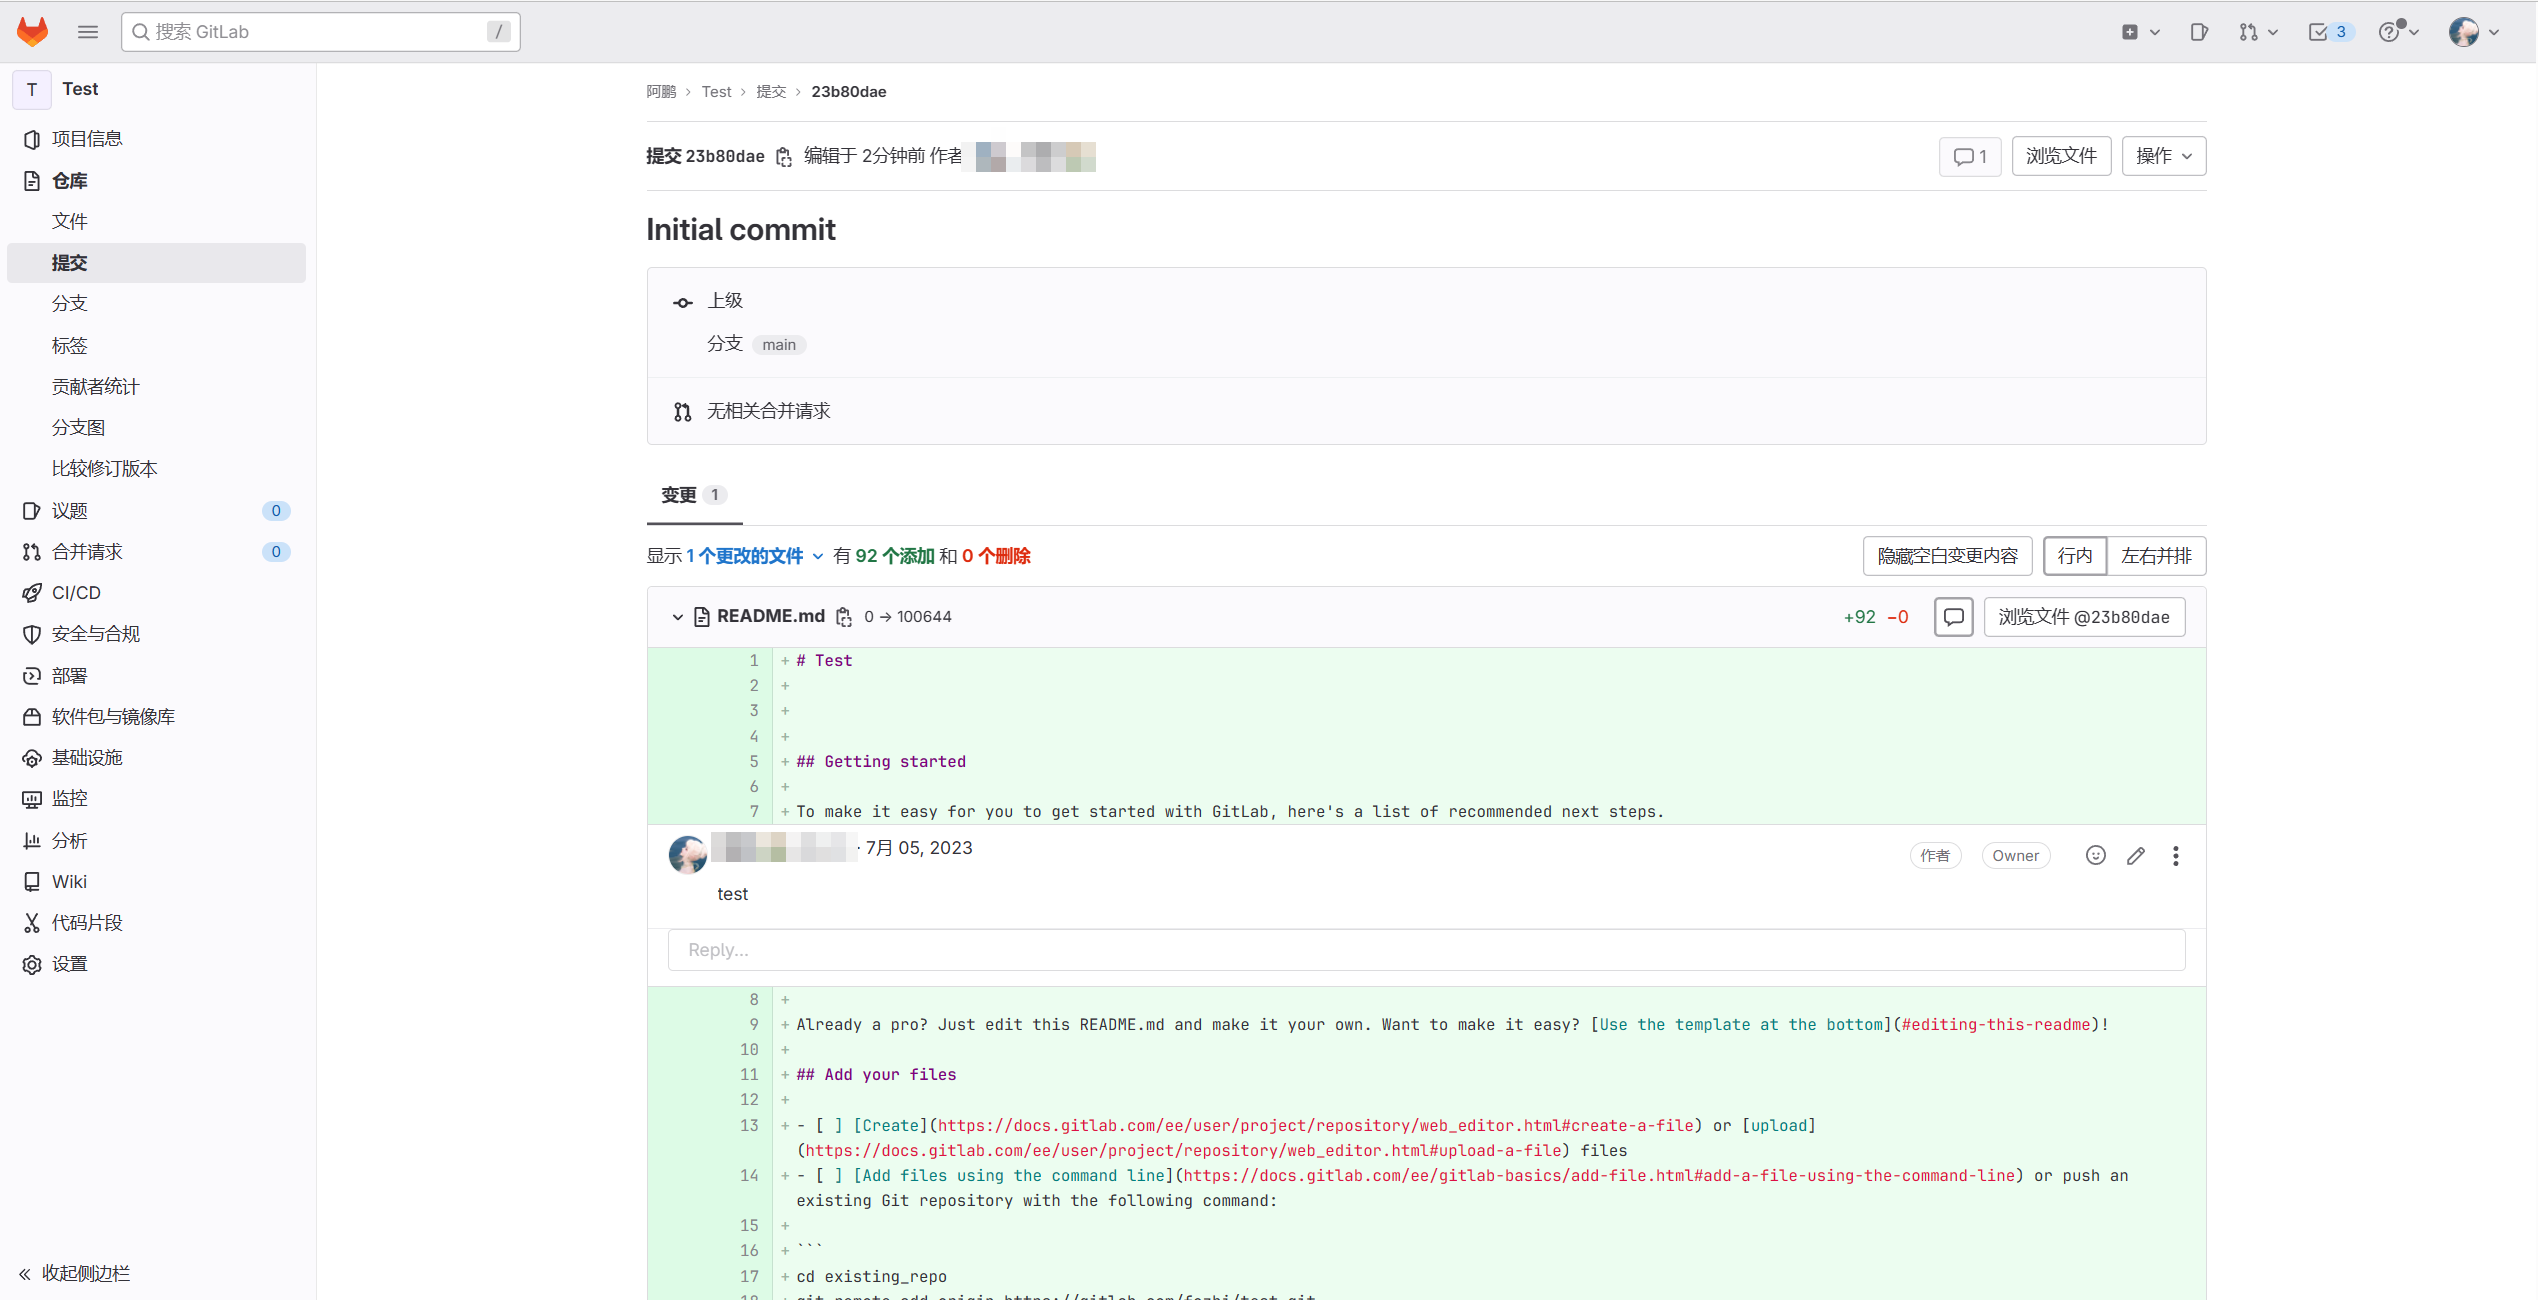Edit the test comment with pencil icon
2538x1300 pixels.
(x=2135, y=855)
